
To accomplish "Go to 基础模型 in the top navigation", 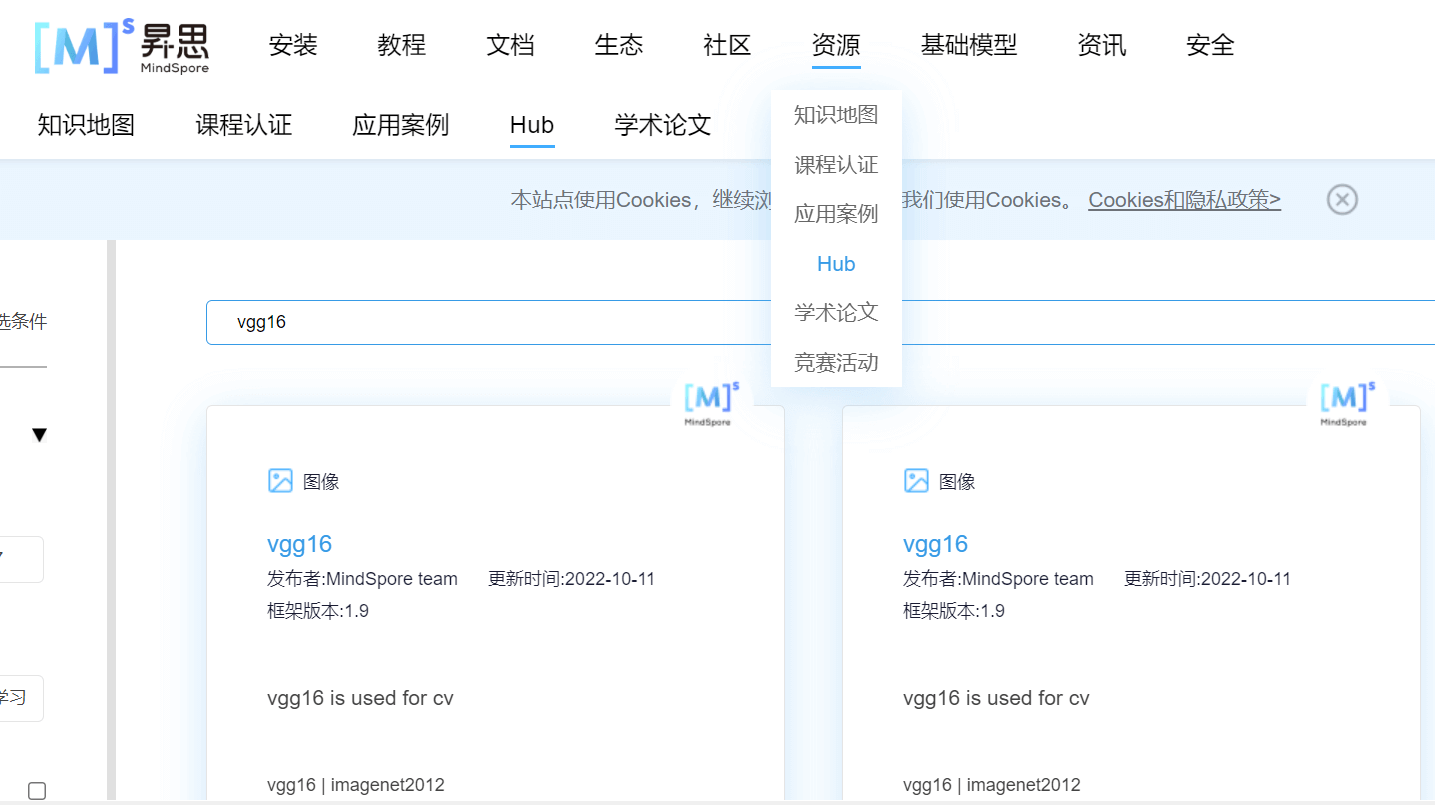I will (968, 45).
